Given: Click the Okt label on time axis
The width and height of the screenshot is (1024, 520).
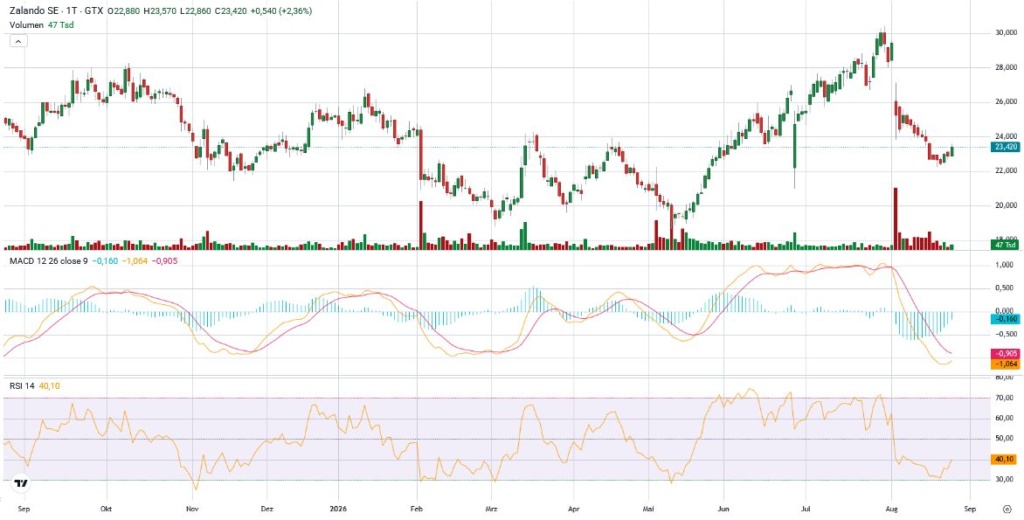Looking at the screenshot, I should click(x=105, y=507).
